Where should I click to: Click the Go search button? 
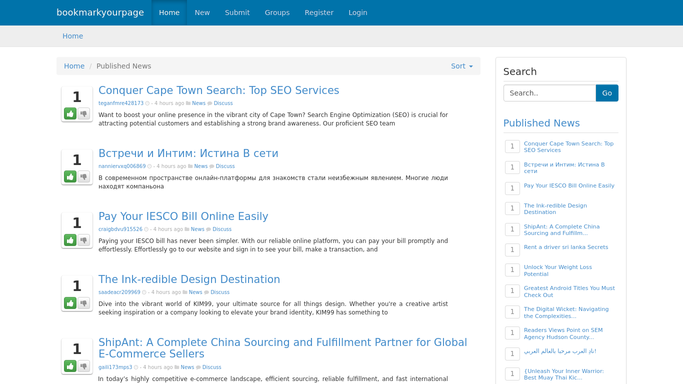(607, 93)
